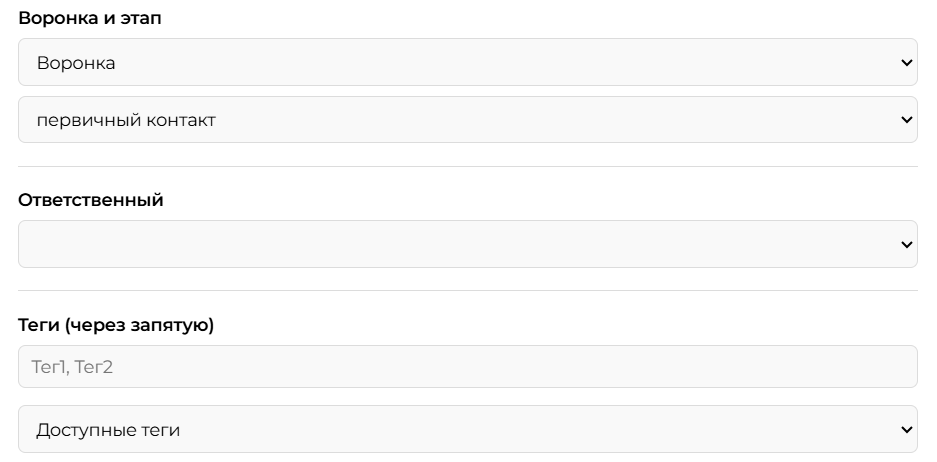Click the Воронка и этап section heading
The height and width of the screenshot is (462, 937).
pos(90,18)
